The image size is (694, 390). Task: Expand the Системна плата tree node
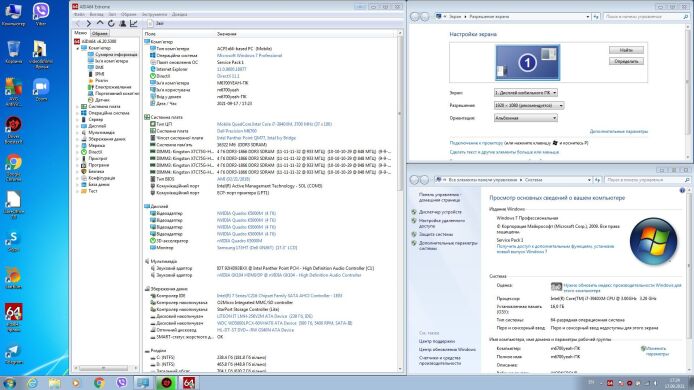coord(78,107)
